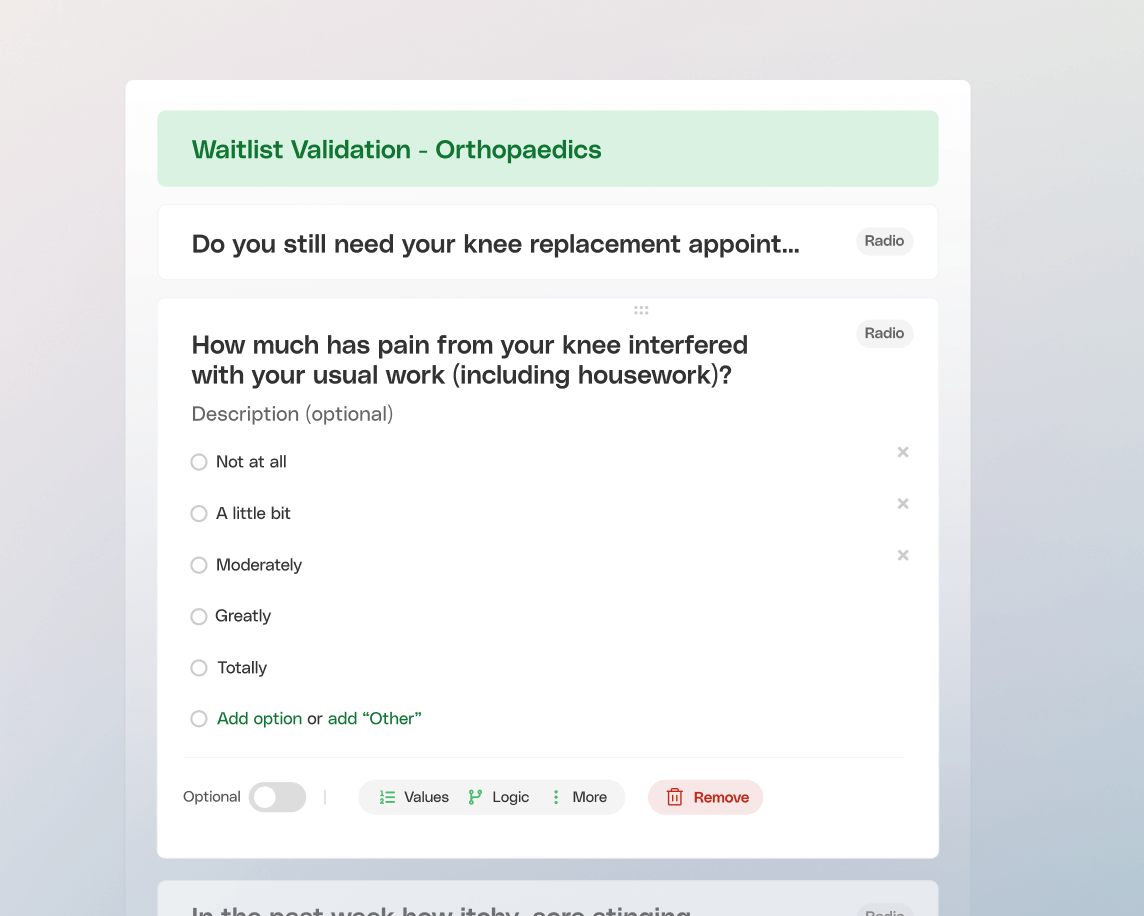Click the drag handle dots above question
Viewport: 1144px width, 916px height.
point(641,310)
